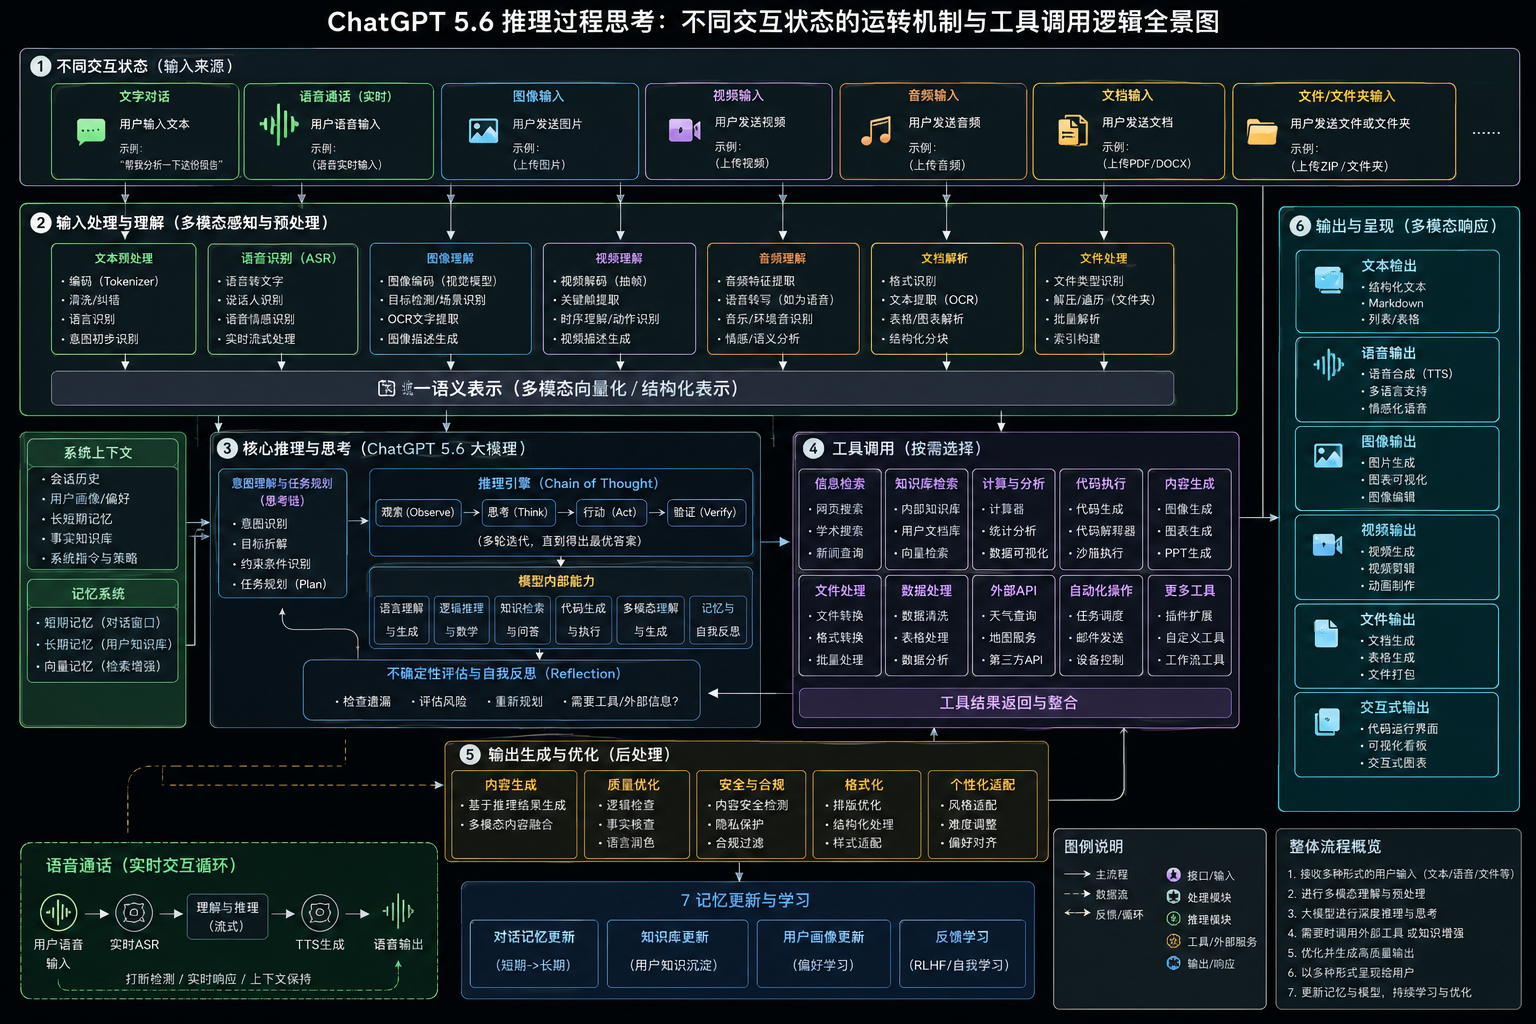Viewport: 1536px width, 1024px height.
Task: Click 沙箱执行 under 代码执行
Action: tap(1099, 553)
